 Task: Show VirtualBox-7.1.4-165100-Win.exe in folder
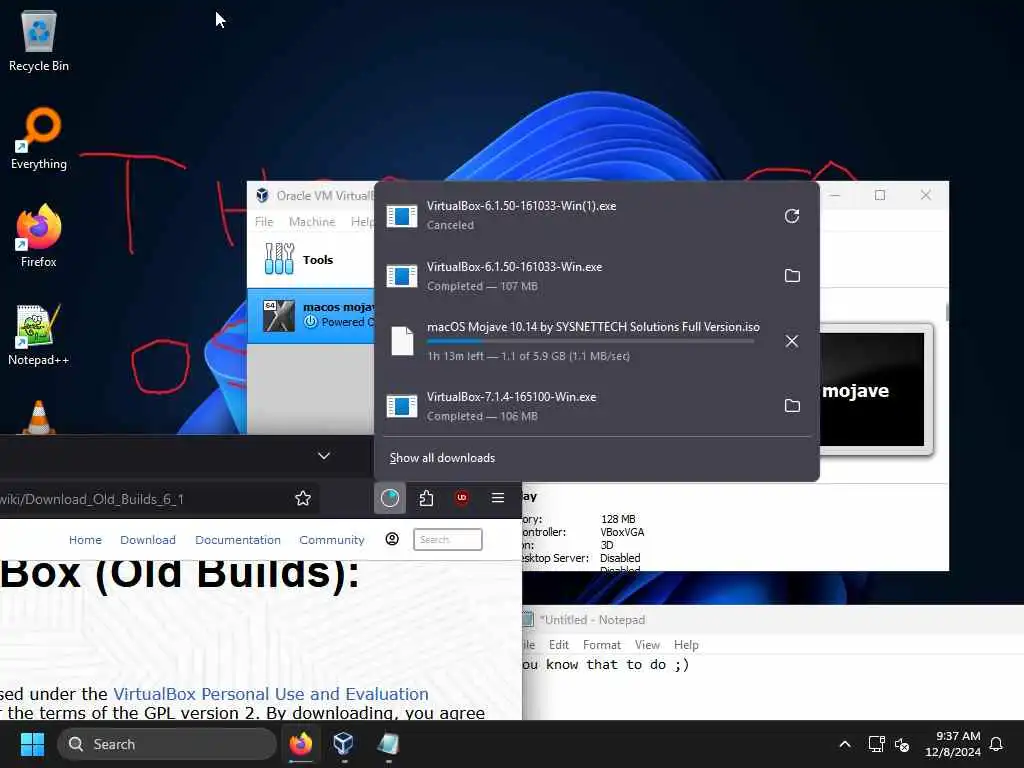792,406
